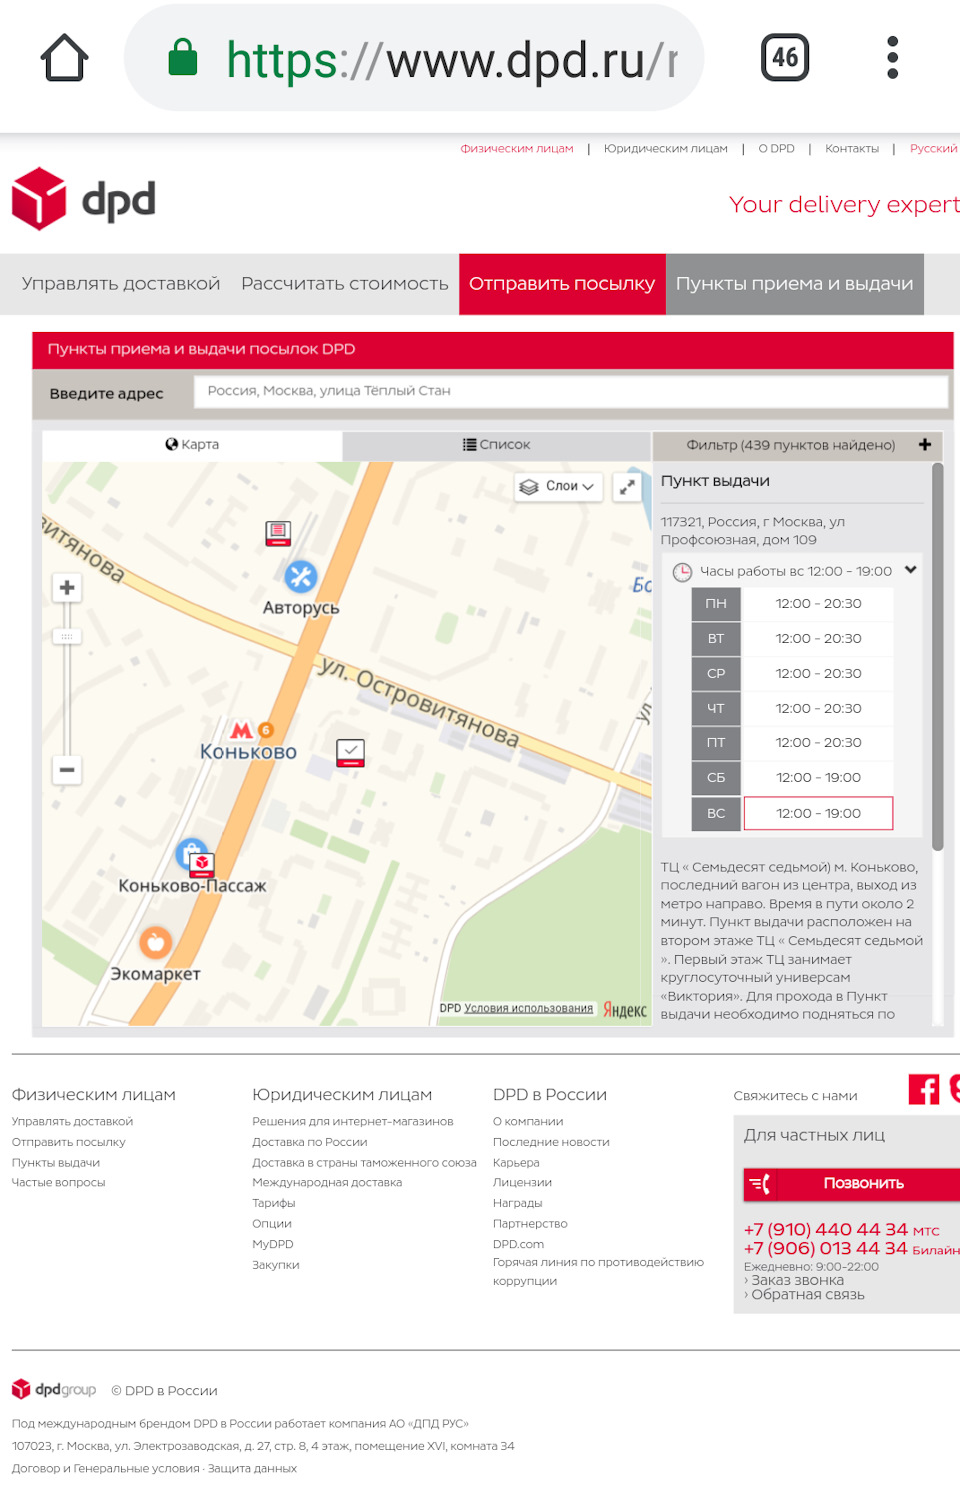This screenshot has width=960, height=1502.
Task: Select the ВС 12:00 - 19:00 hours row
Action: click(792, 813)
